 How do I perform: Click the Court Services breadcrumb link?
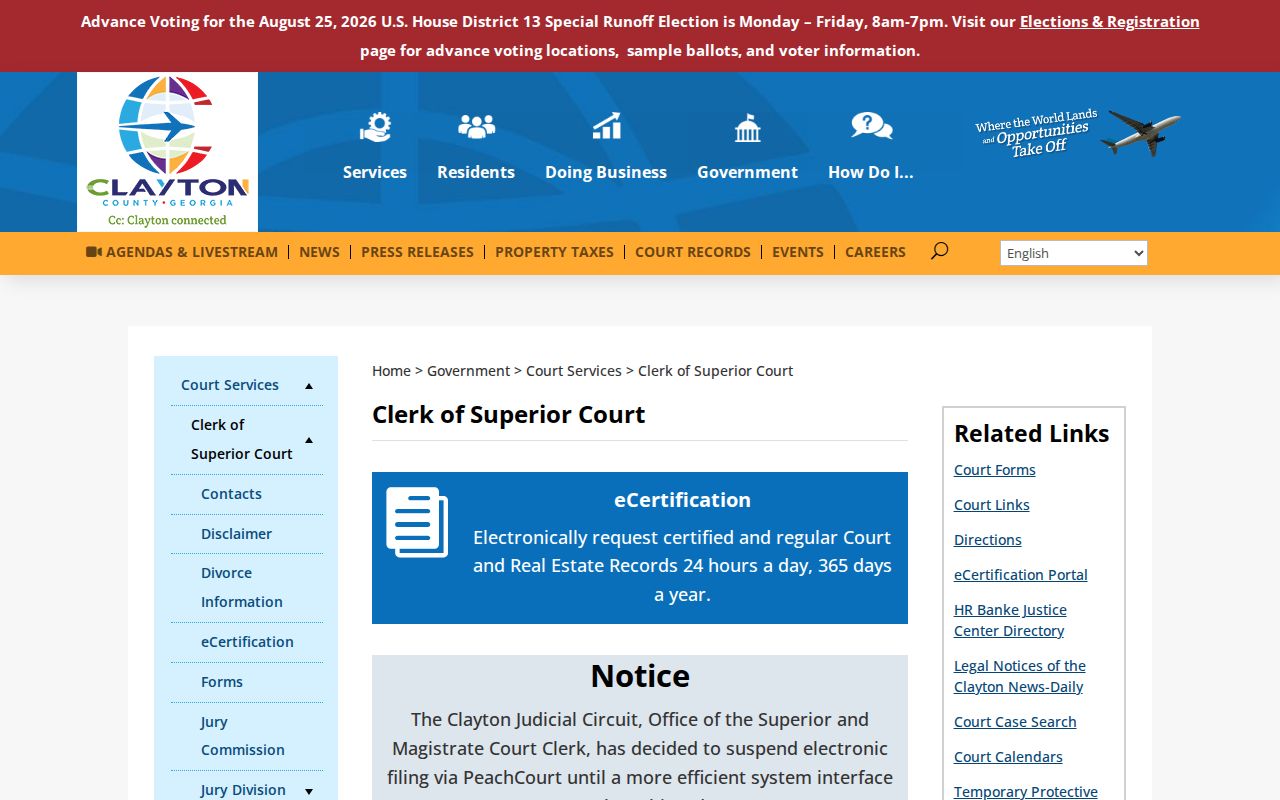pos(574,371)
